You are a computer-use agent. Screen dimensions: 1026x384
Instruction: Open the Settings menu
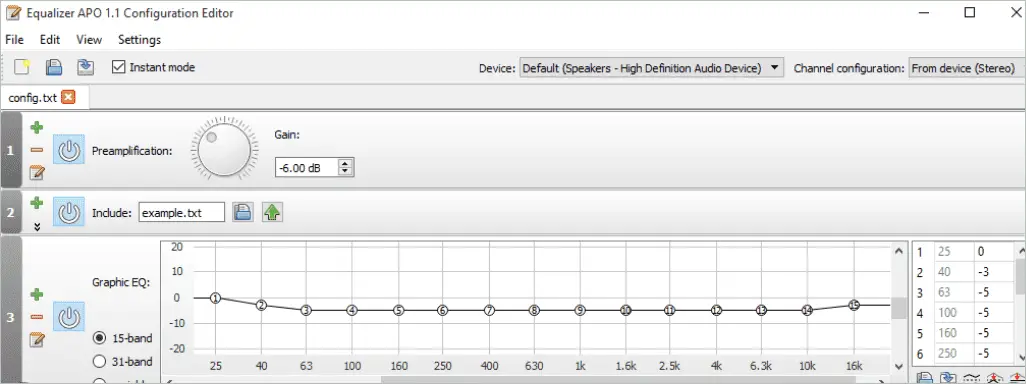[139, 40]
